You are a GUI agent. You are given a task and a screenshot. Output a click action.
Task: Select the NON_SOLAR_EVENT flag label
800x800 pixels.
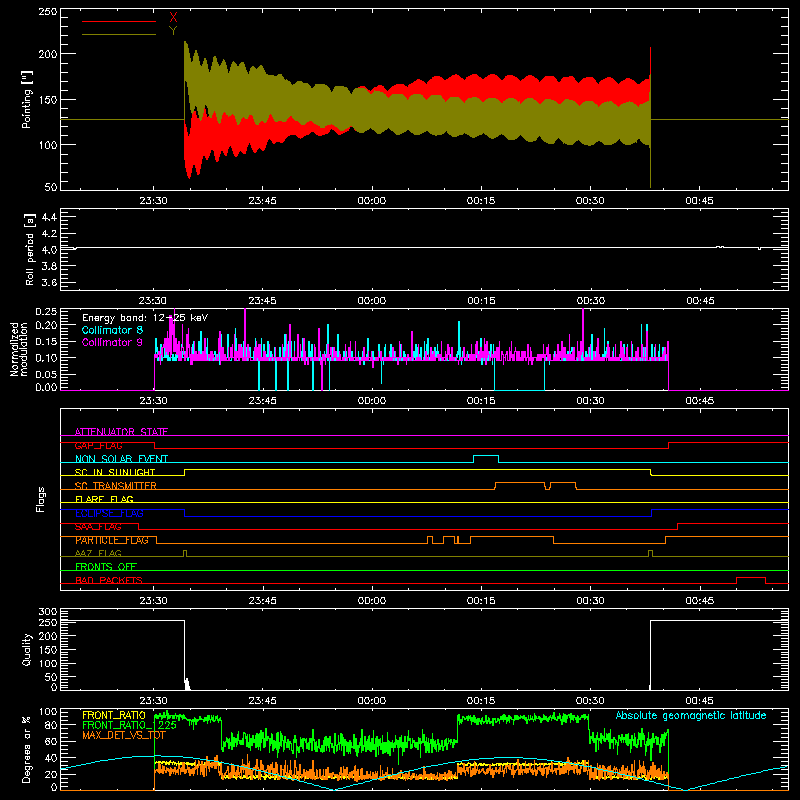point(121,459)
